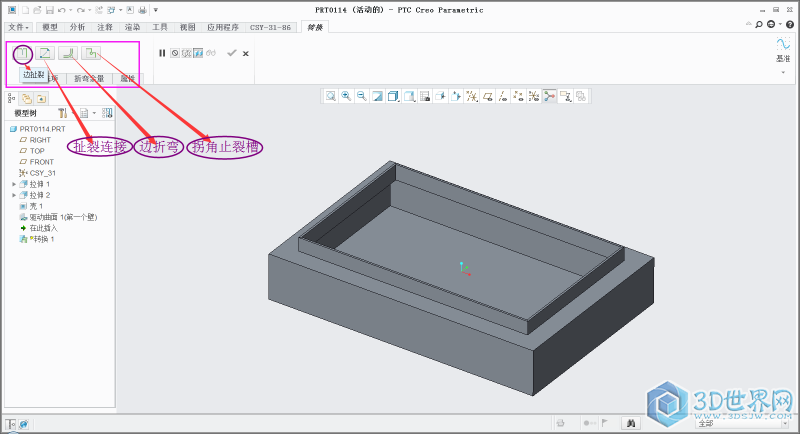800x434 pixels.
Task: Toggle datum plane display
Action: pyautogui.click(x=488, y=96)
